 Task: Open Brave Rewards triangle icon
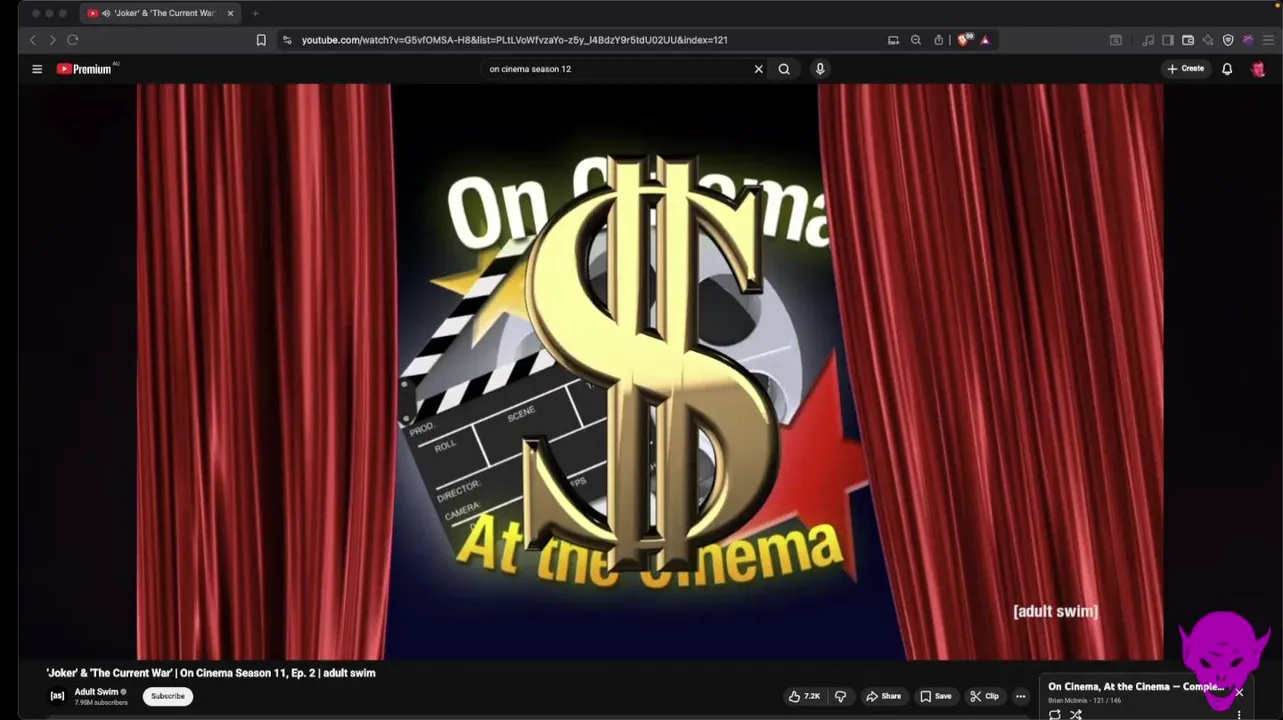coord(985,40)
